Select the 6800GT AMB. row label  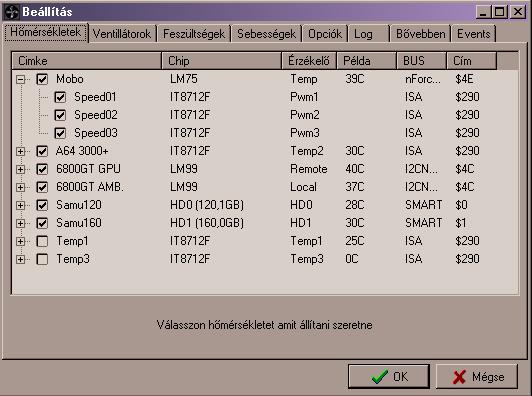pyautogui.click(x=90, y=187)
